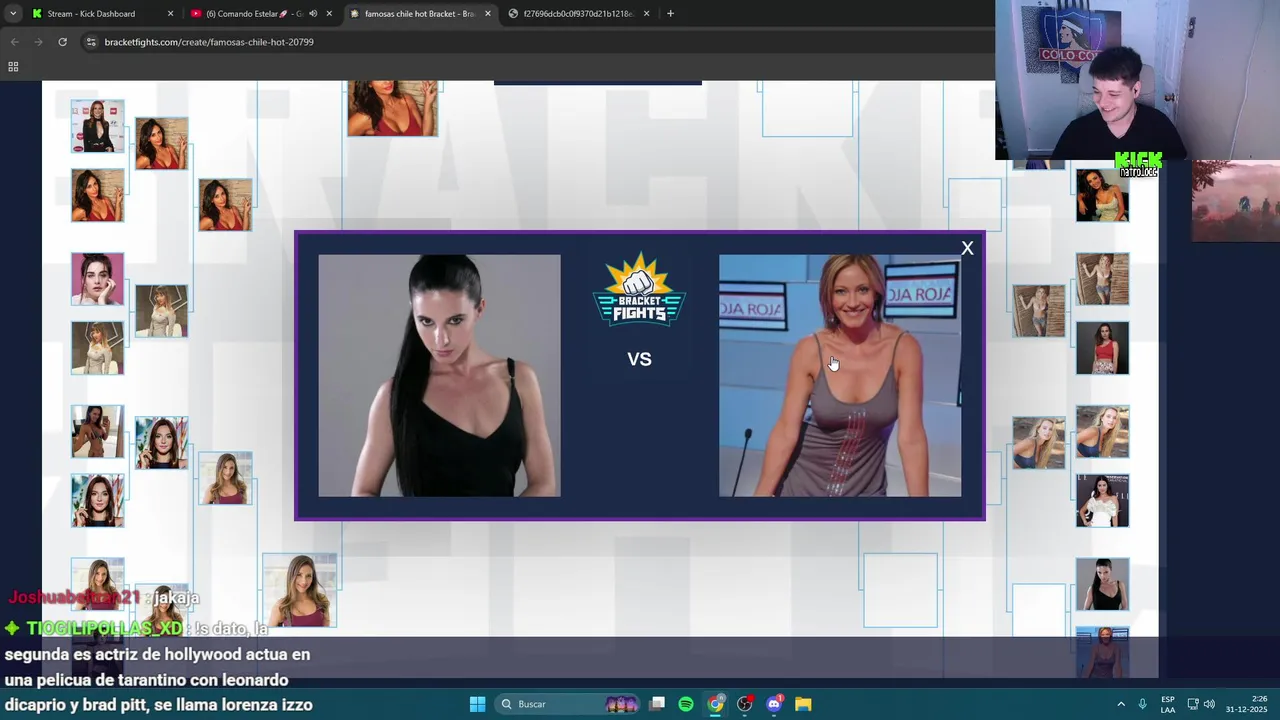Reload the bracketfights page
This screenshot has height=720, width=1280.
(62, 42)
